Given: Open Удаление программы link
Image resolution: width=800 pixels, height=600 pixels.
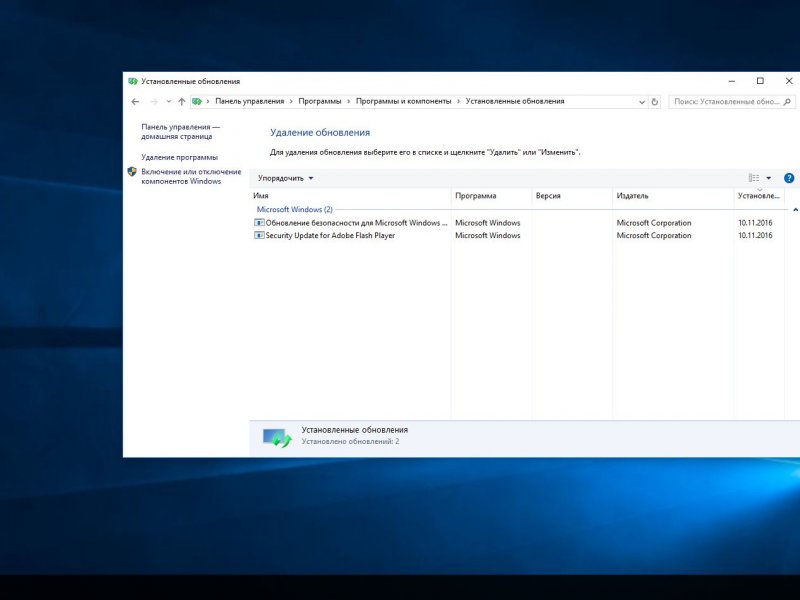Looking at the screenshot, I should [x=180, y=157].
